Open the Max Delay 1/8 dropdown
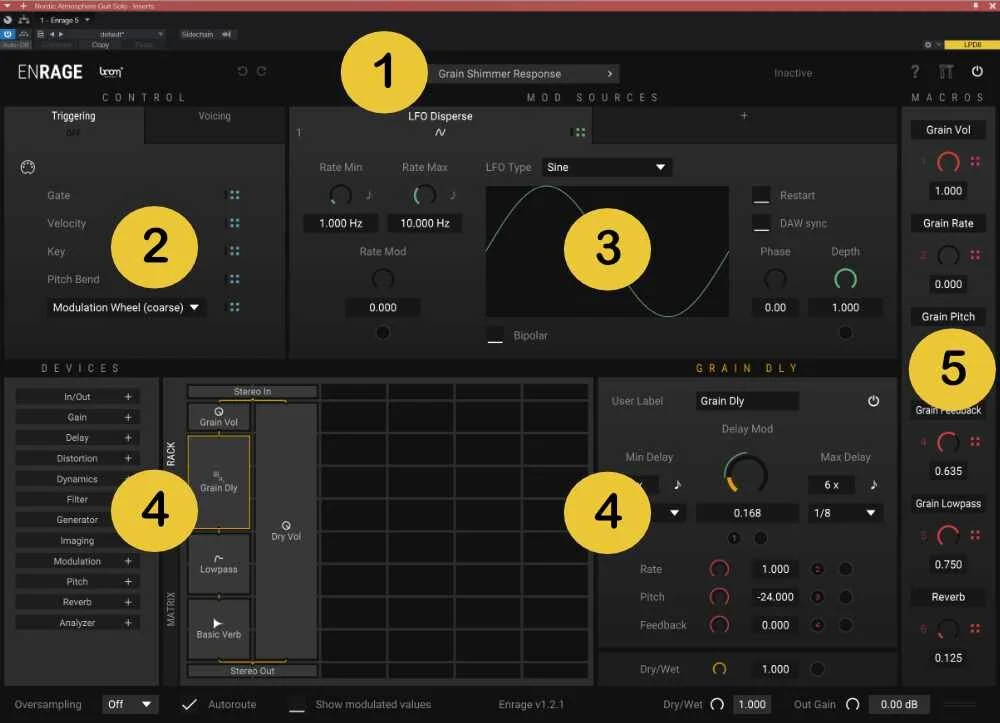The height and width of the screenshot is (723, 1000). pos(845,513)
